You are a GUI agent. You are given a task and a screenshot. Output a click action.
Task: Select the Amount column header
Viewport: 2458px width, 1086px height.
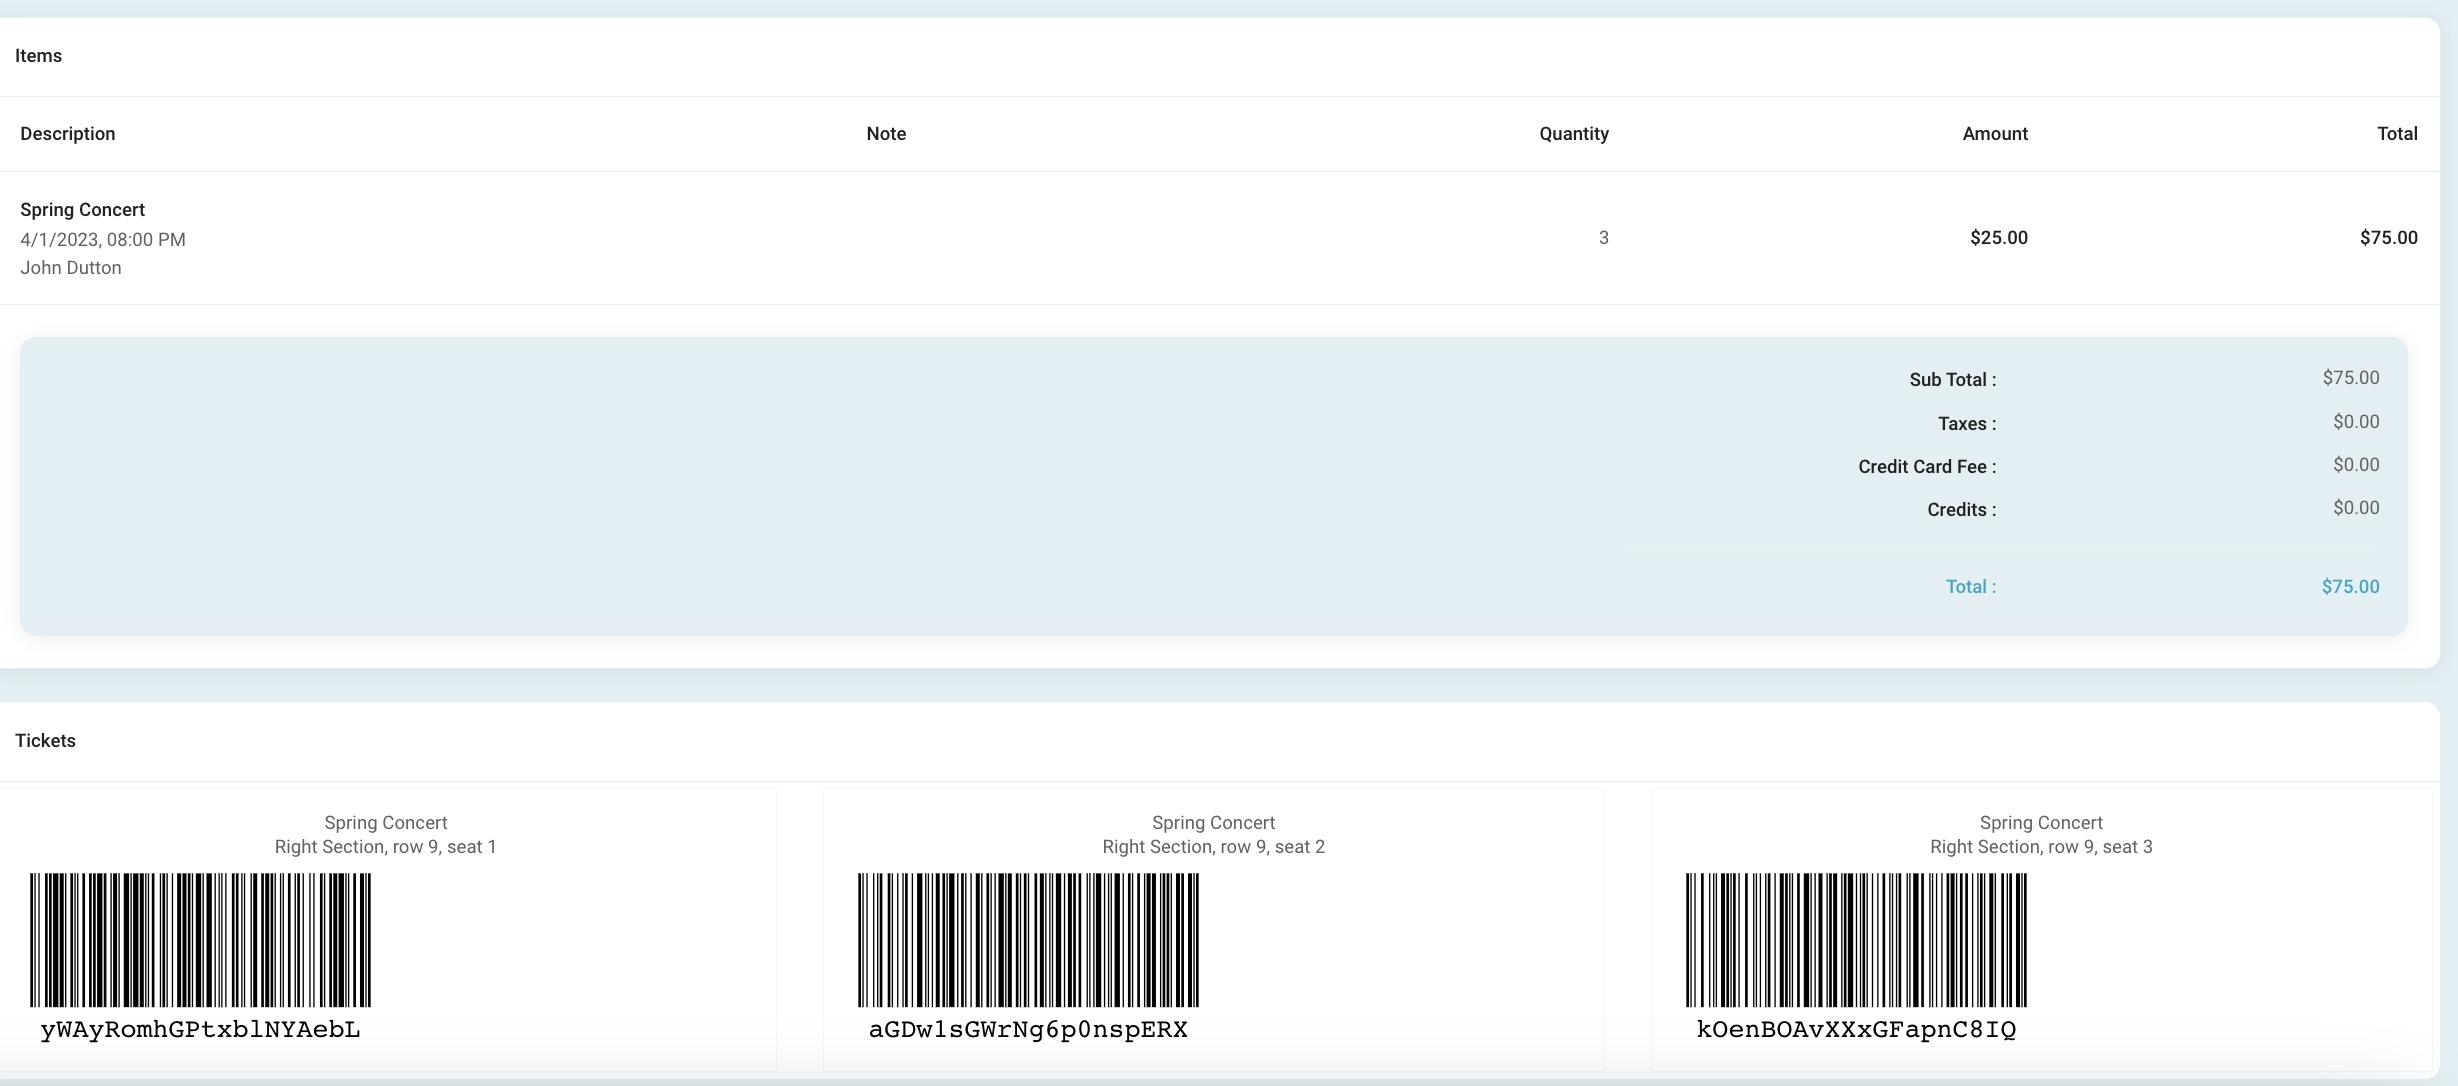tap(1995, 134)
